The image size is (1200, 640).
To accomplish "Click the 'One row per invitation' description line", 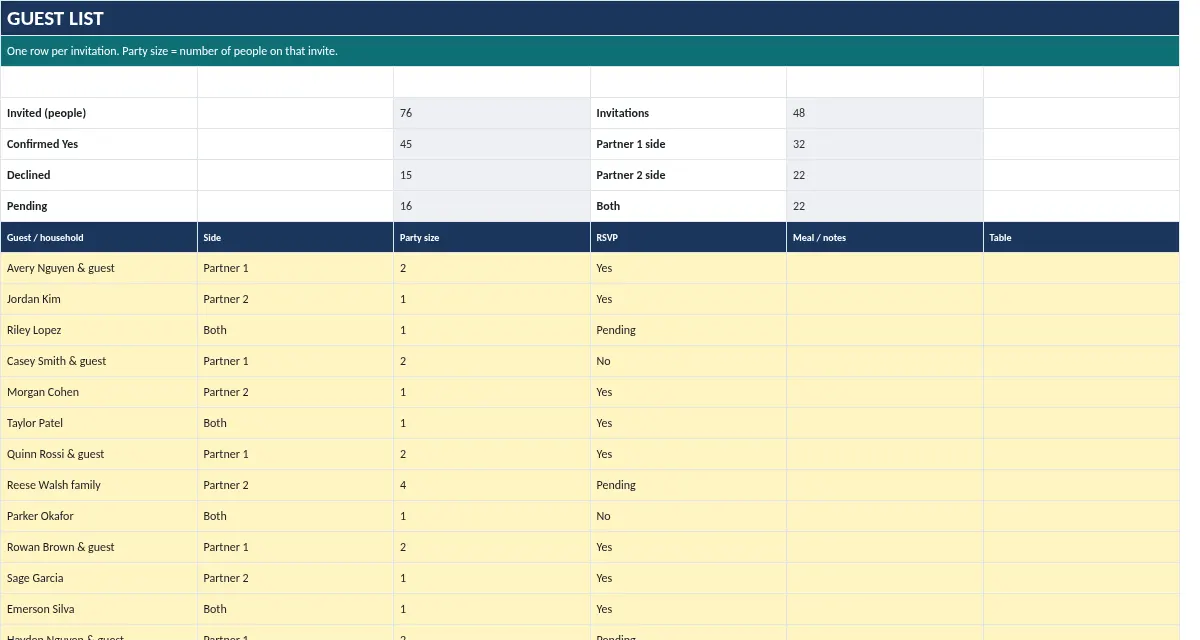I will coord(590,51).
